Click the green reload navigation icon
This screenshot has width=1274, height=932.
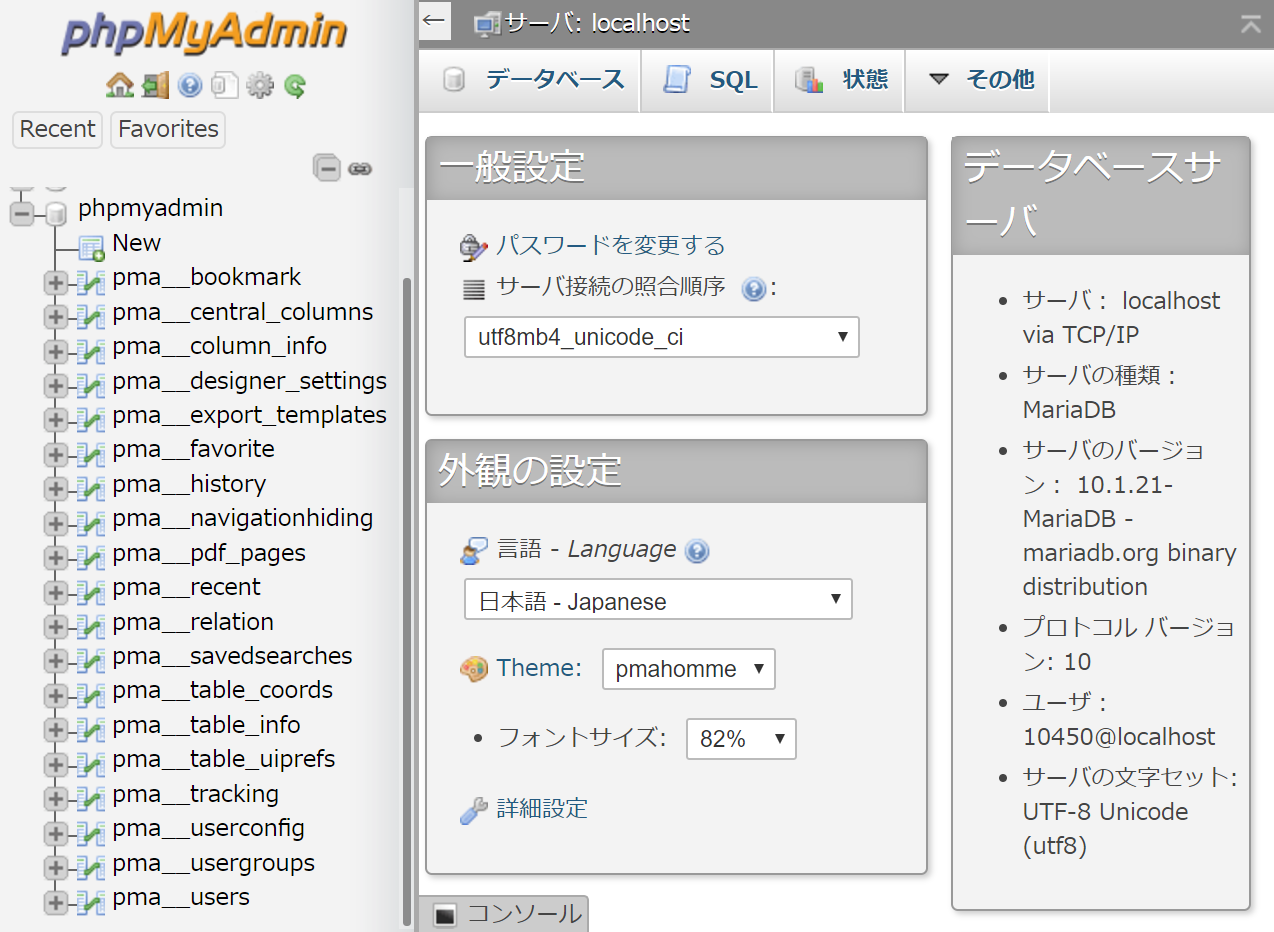[x=295, y=86]
